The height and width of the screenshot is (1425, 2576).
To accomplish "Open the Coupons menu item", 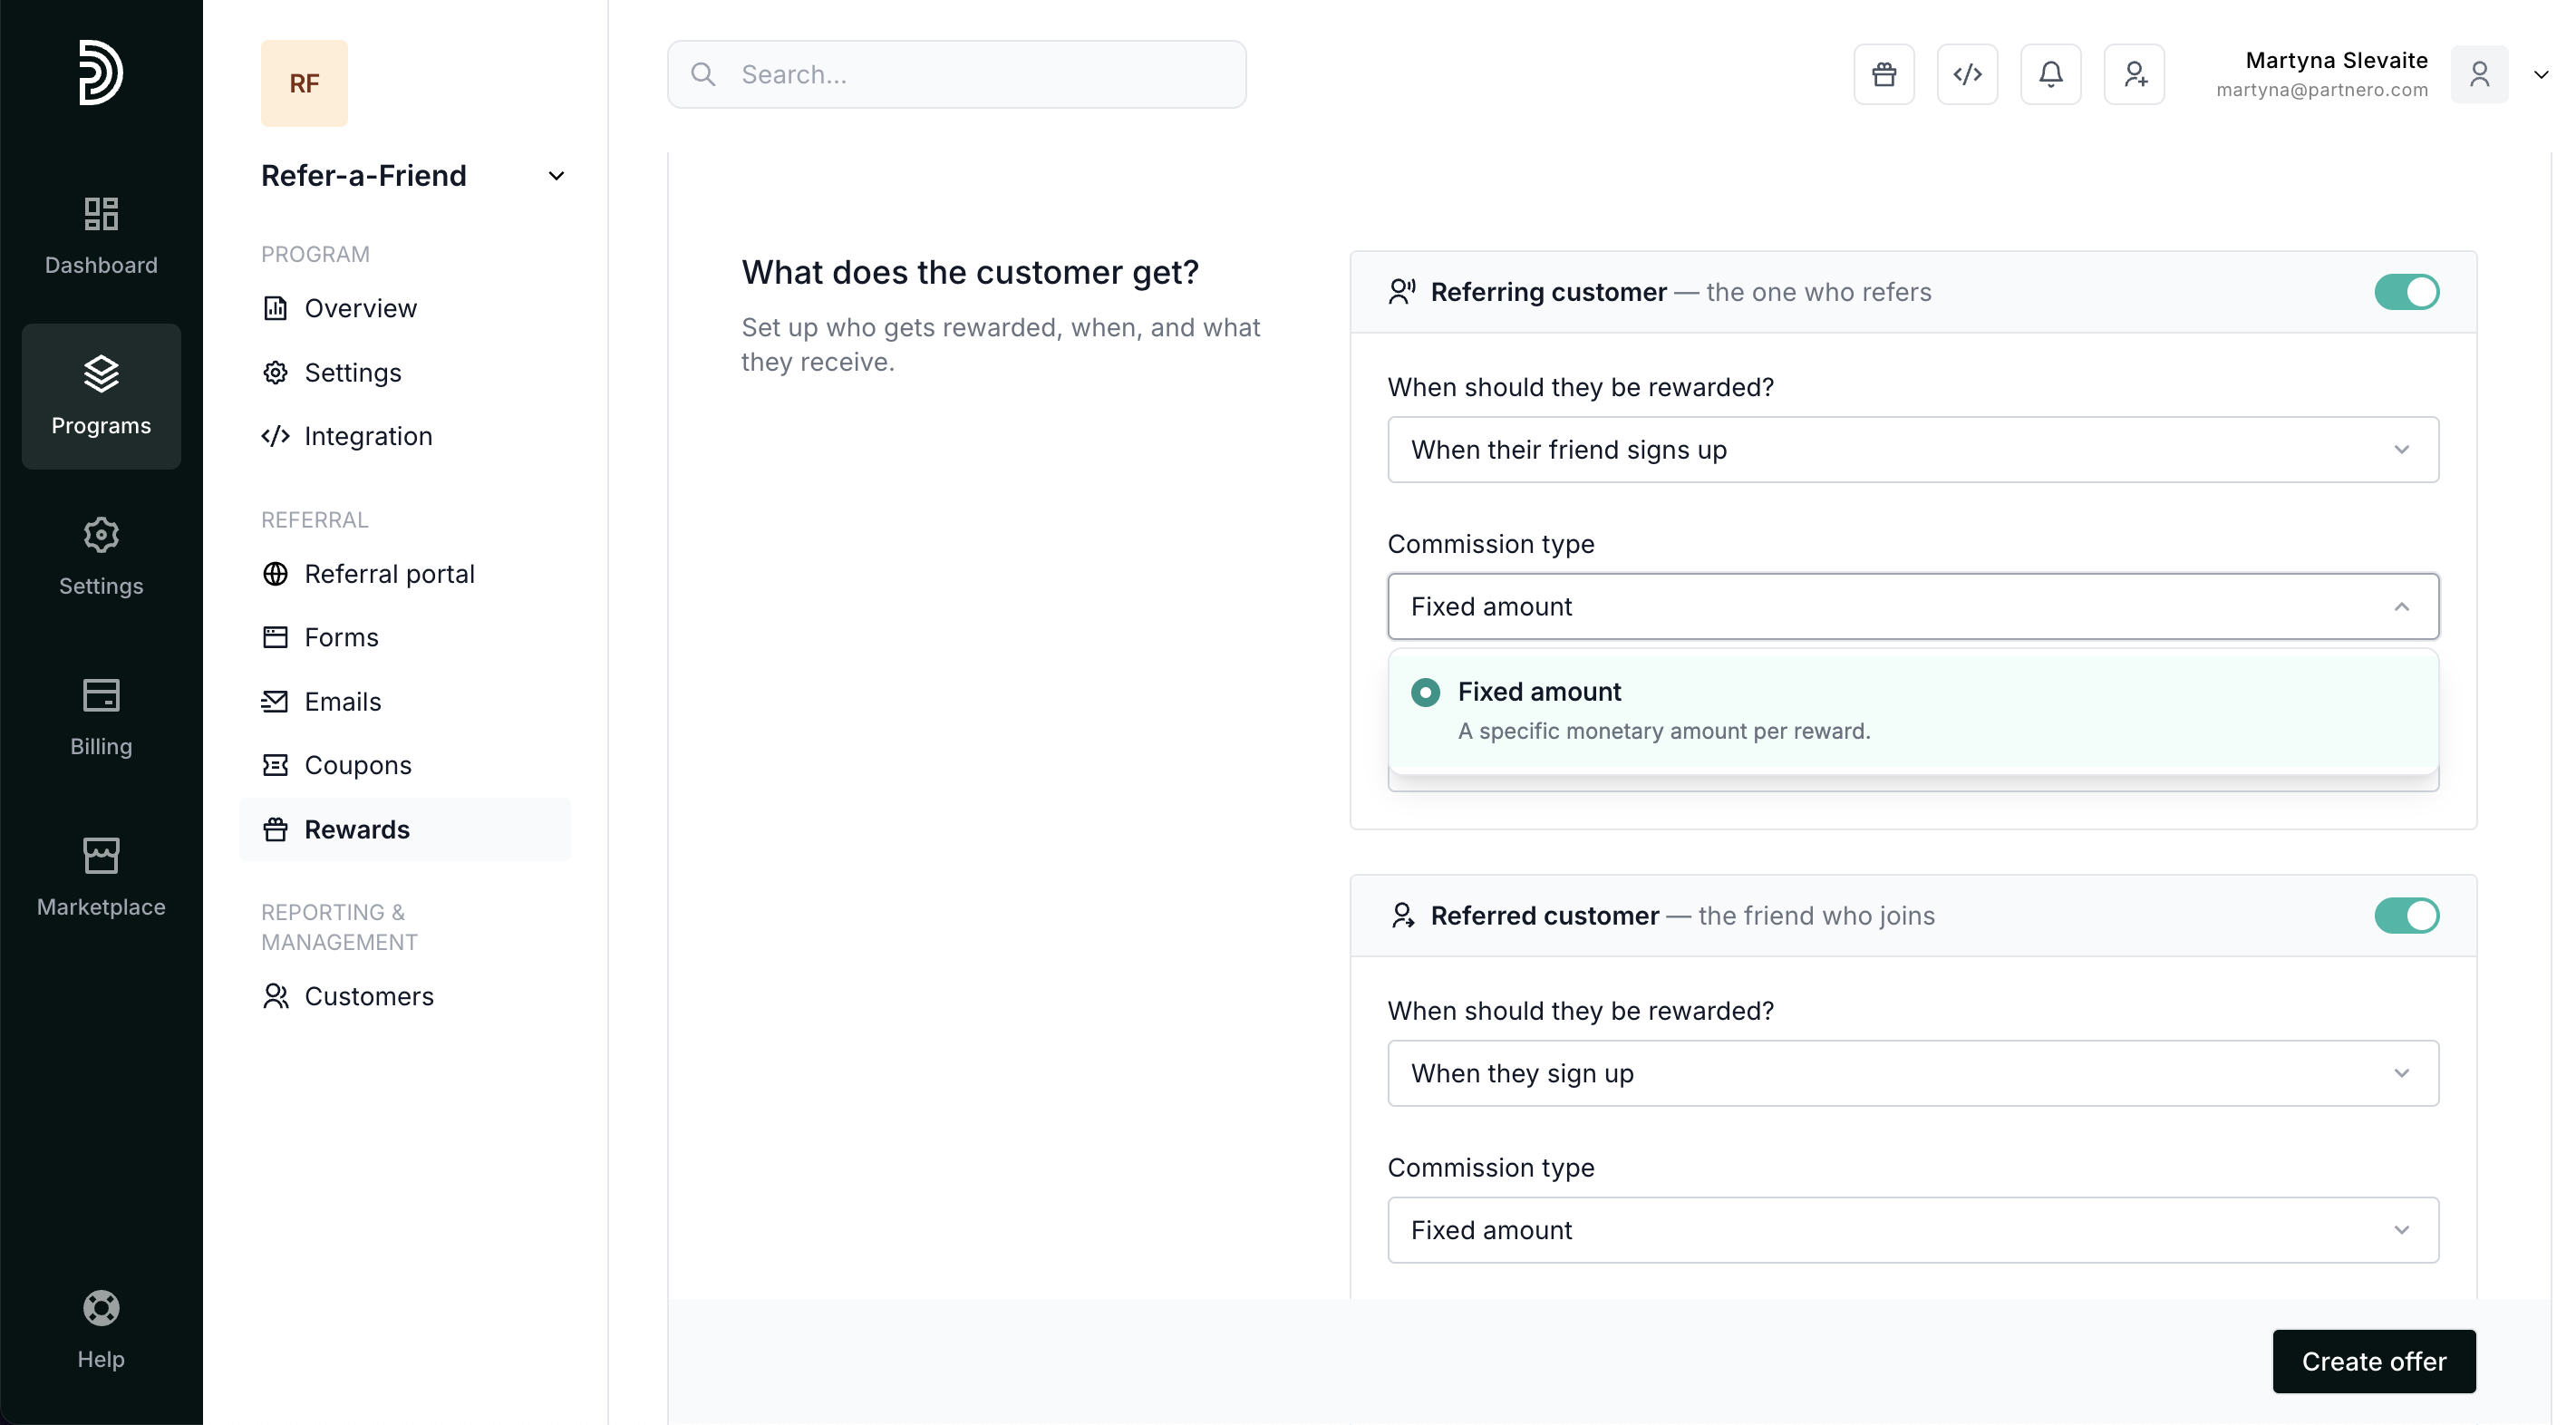I will [x=357, y=765].
